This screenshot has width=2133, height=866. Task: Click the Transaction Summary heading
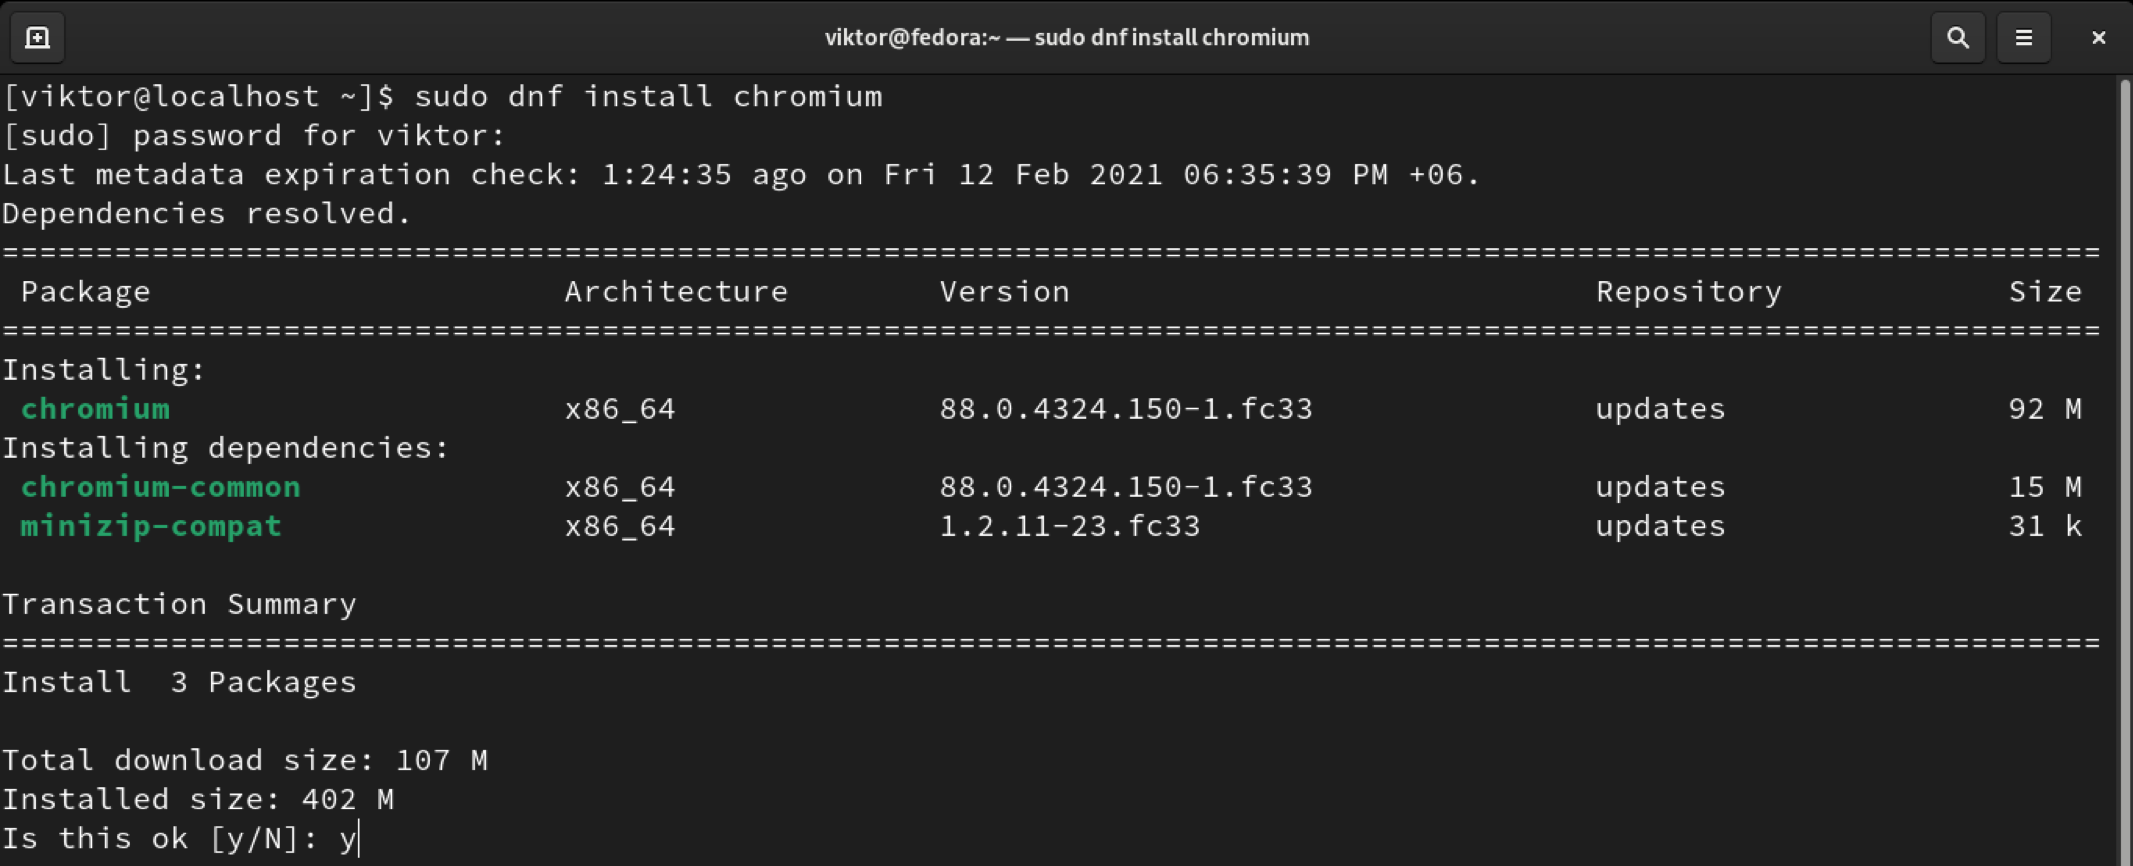coord(179,605)
